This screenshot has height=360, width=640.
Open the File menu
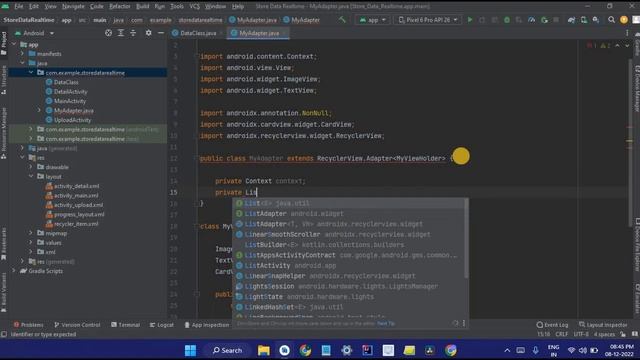pos(19,7)
